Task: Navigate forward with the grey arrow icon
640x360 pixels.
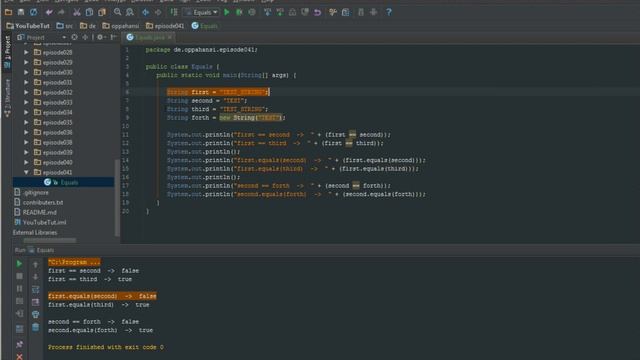Action: point(158,12)
